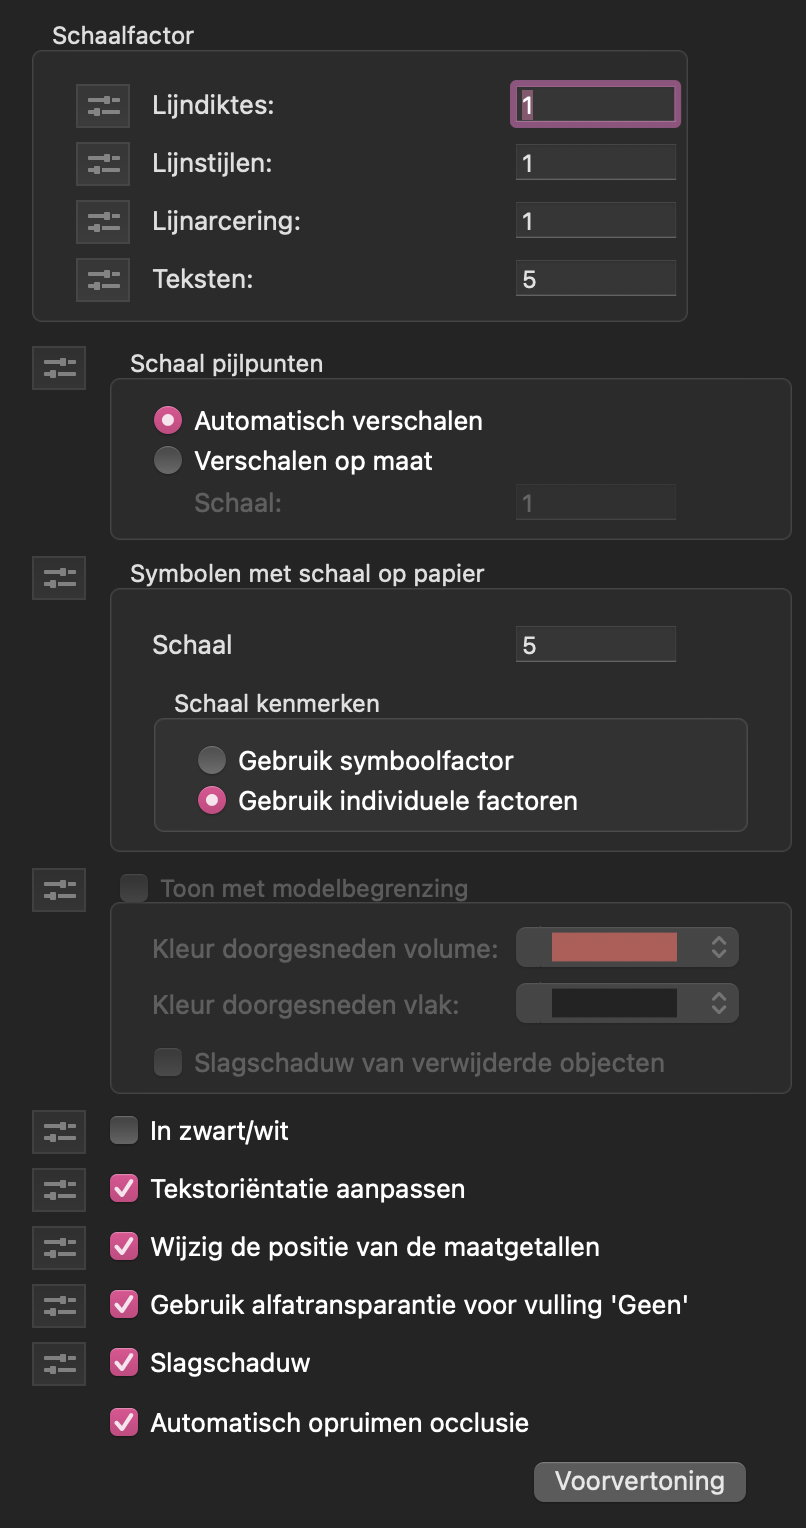
Task: Disable Automatisch opruimen occlusie
Action: pyautogui.click(x=124, y=1422)
